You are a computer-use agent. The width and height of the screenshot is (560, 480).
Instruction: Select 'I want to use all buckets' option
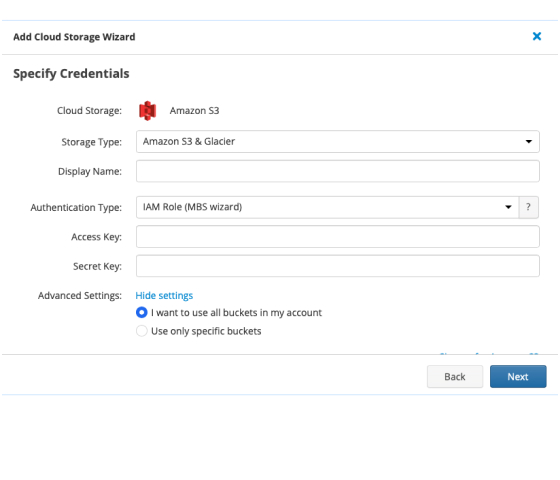(141, 312)
